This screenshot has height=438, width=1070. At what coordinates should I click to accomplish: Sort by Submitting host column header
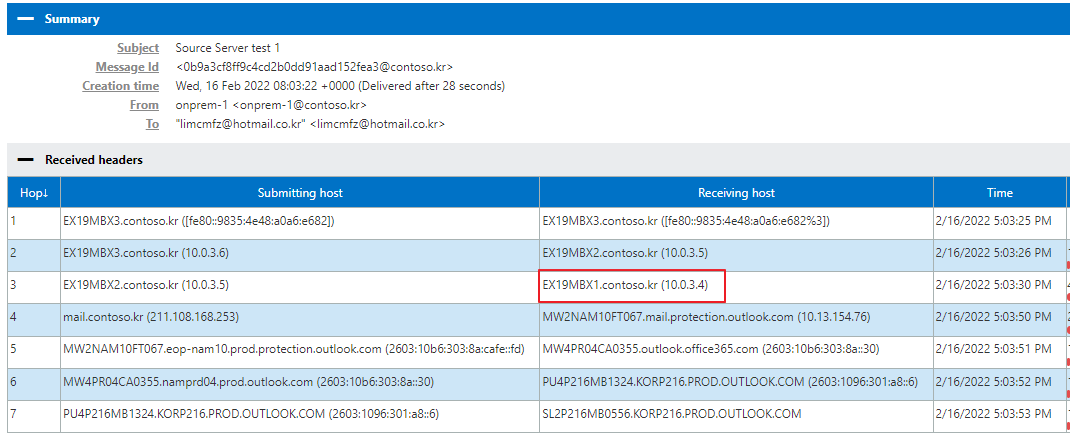point(300,193)
